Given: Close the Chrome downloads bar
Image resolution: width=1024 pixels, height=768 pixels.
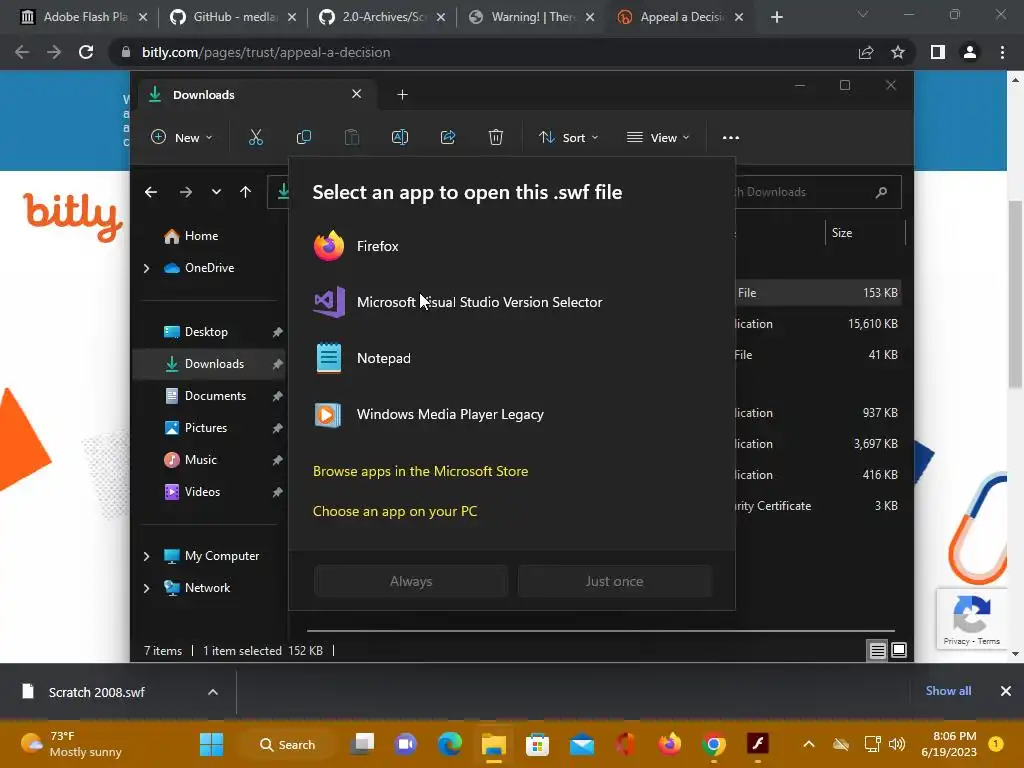Looking at the screenshot, I should tap(1006, 691).
